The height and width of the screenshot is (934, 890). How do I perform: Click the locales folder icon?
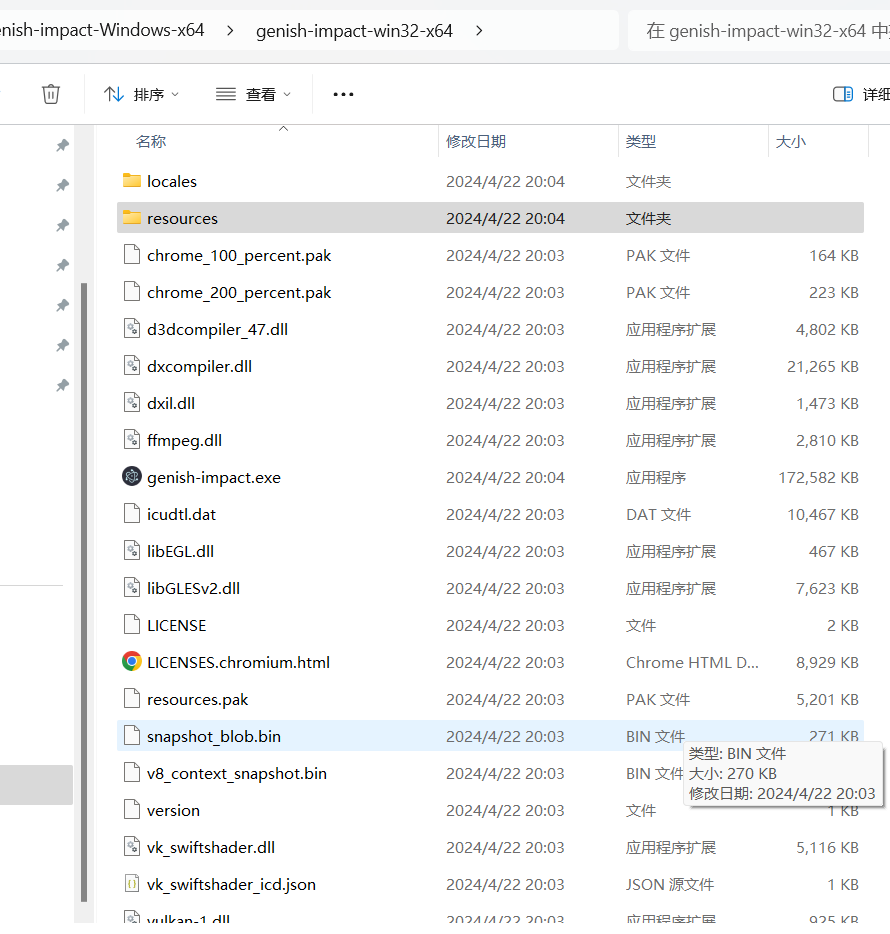coord(131,181)
